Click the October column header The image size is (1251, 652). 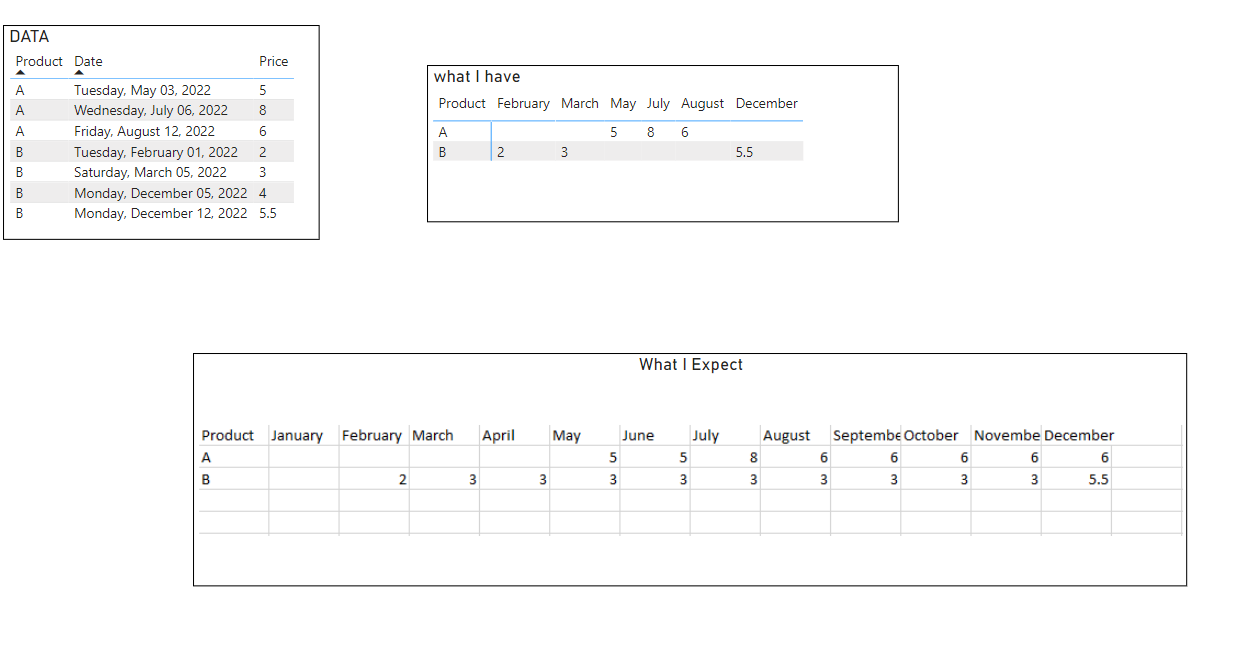pos(931,435)
